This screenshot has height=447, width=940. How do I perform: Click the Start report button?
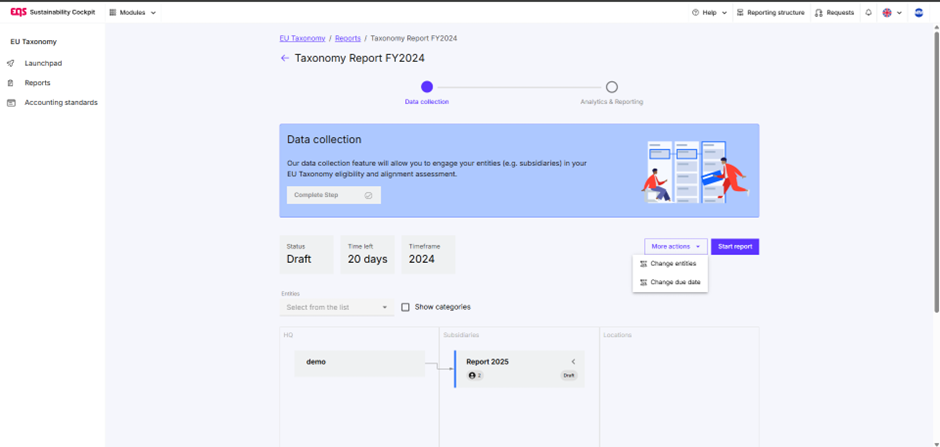coord(735,246)
